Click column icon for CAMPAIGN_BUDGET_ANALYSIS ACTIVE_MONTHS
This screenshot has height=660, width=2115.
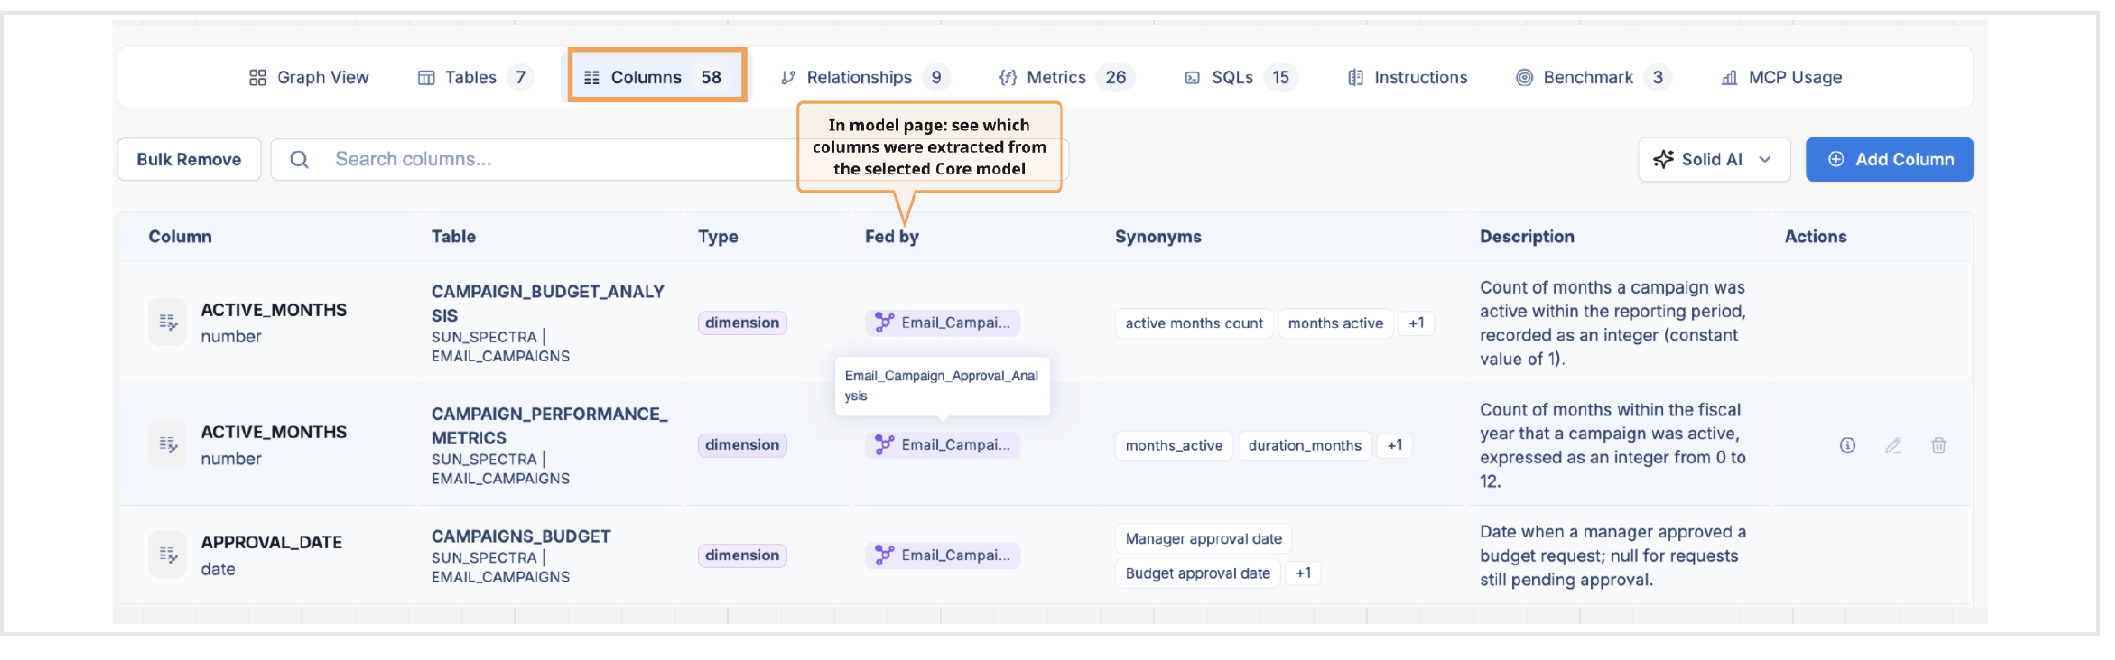[x=167, y=322]
